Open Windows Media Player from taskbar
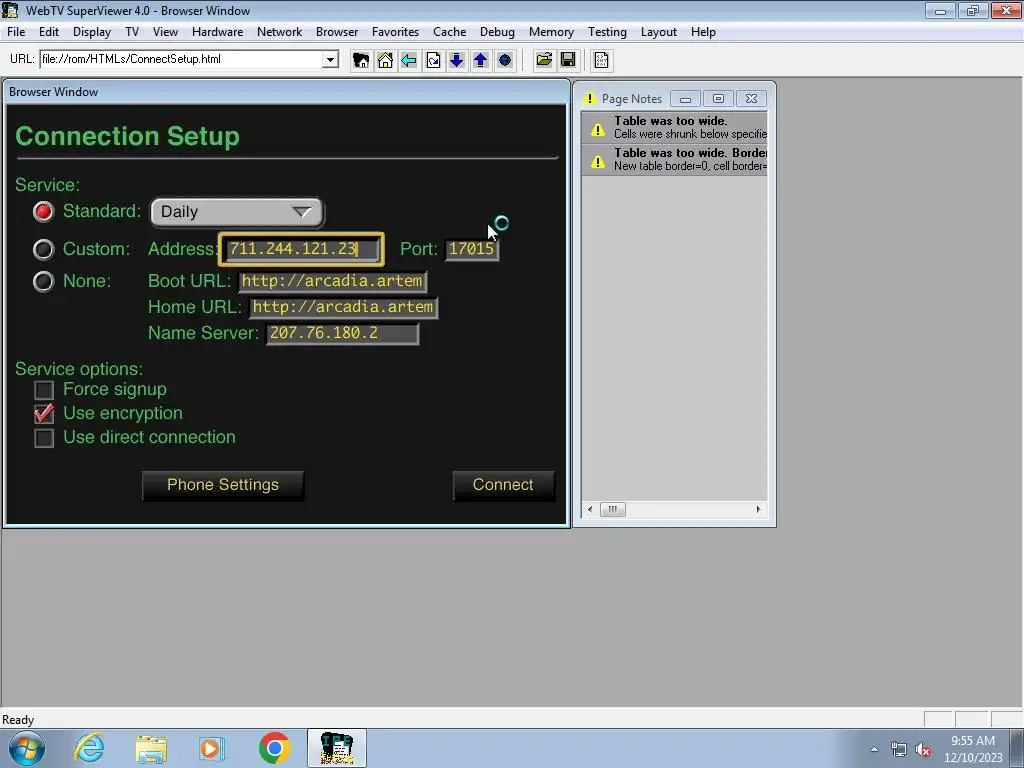Screen dimensions: 1024x768 [212, 748]
